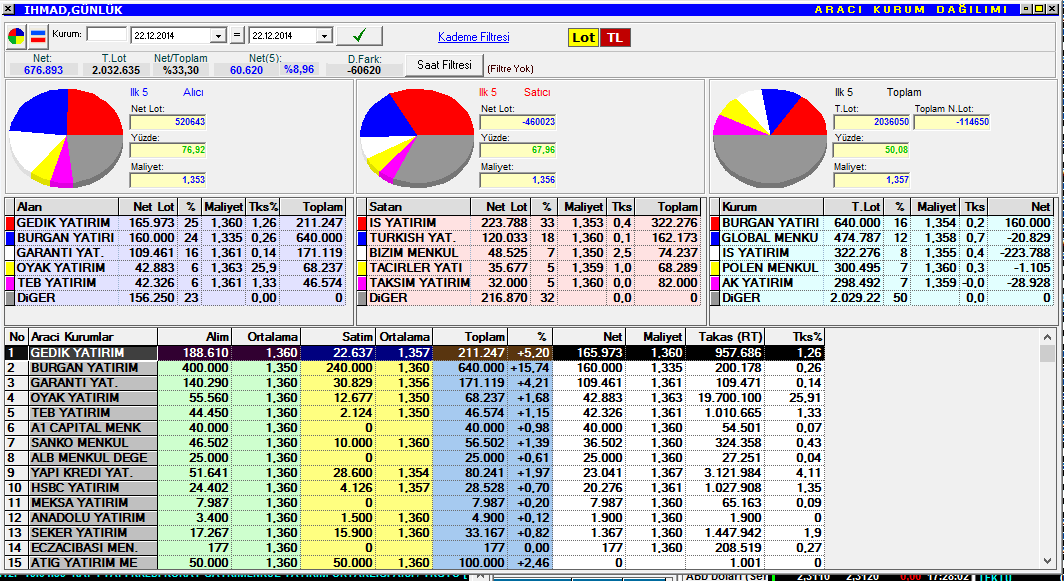
Task: Click the pie chart view icon
Action: click(17, 37)
